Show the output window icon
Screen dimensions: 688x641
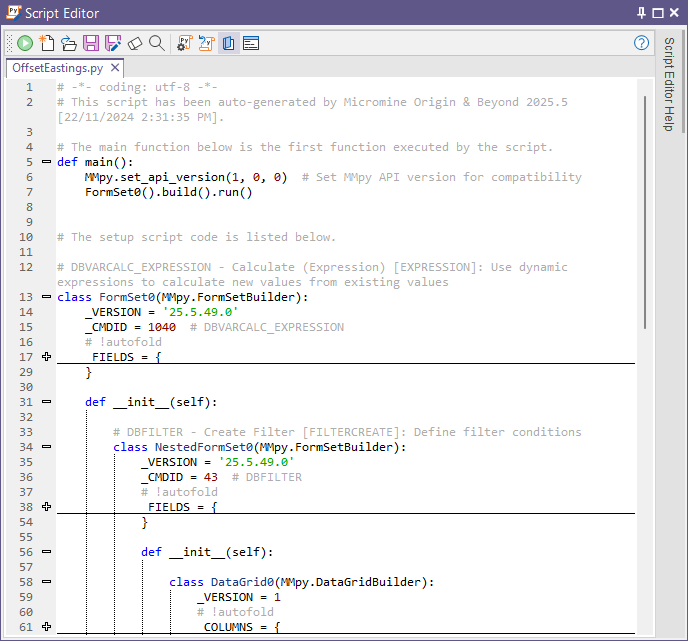point(251,43)
